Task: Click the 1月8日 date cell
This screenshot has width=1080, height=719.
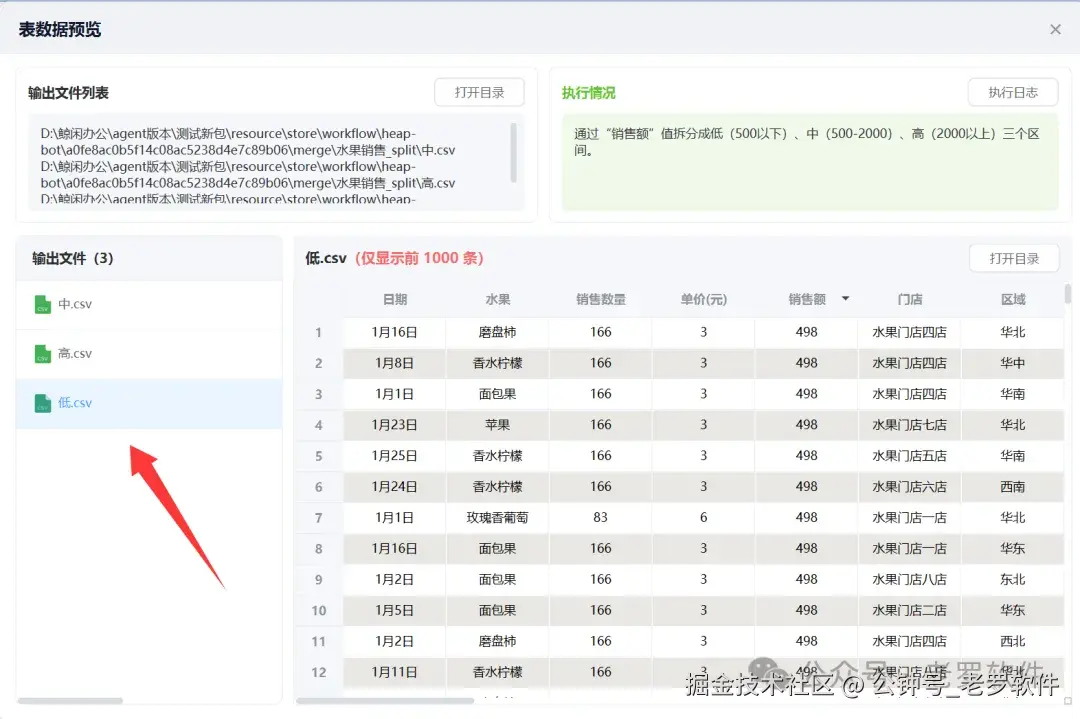Action: point(395,363)
